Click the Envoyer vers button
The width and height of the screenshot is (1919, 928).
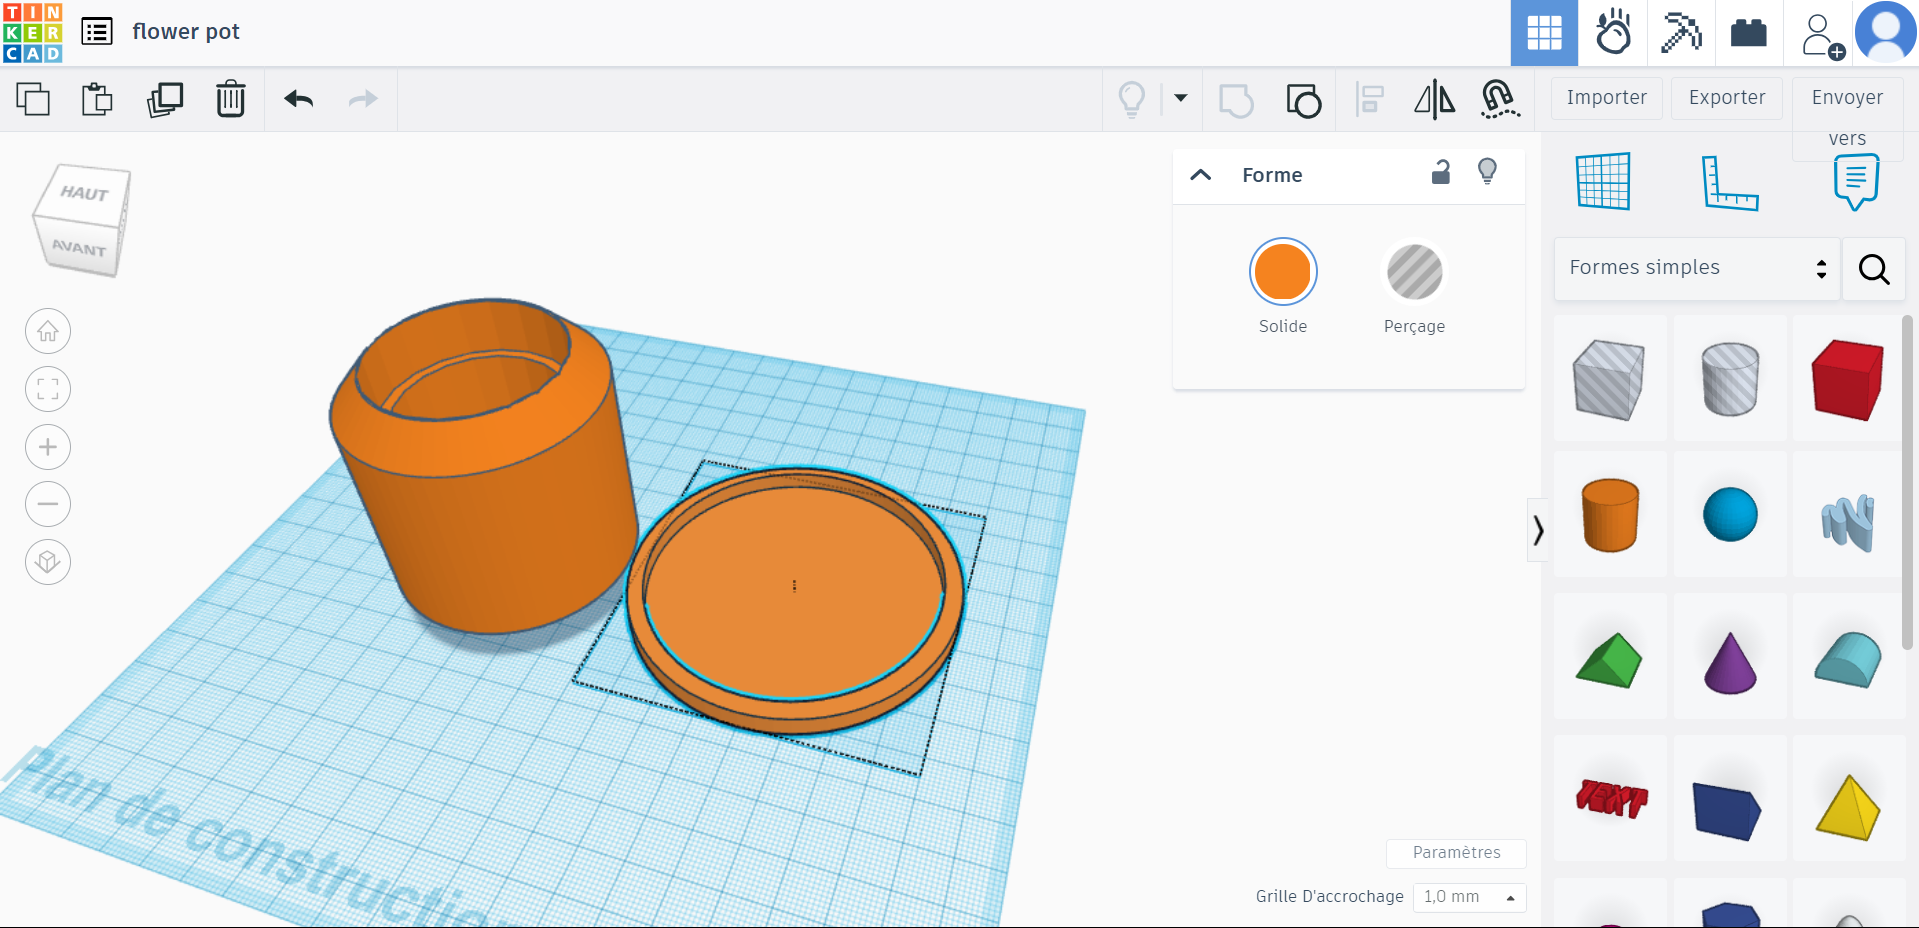1847,117
